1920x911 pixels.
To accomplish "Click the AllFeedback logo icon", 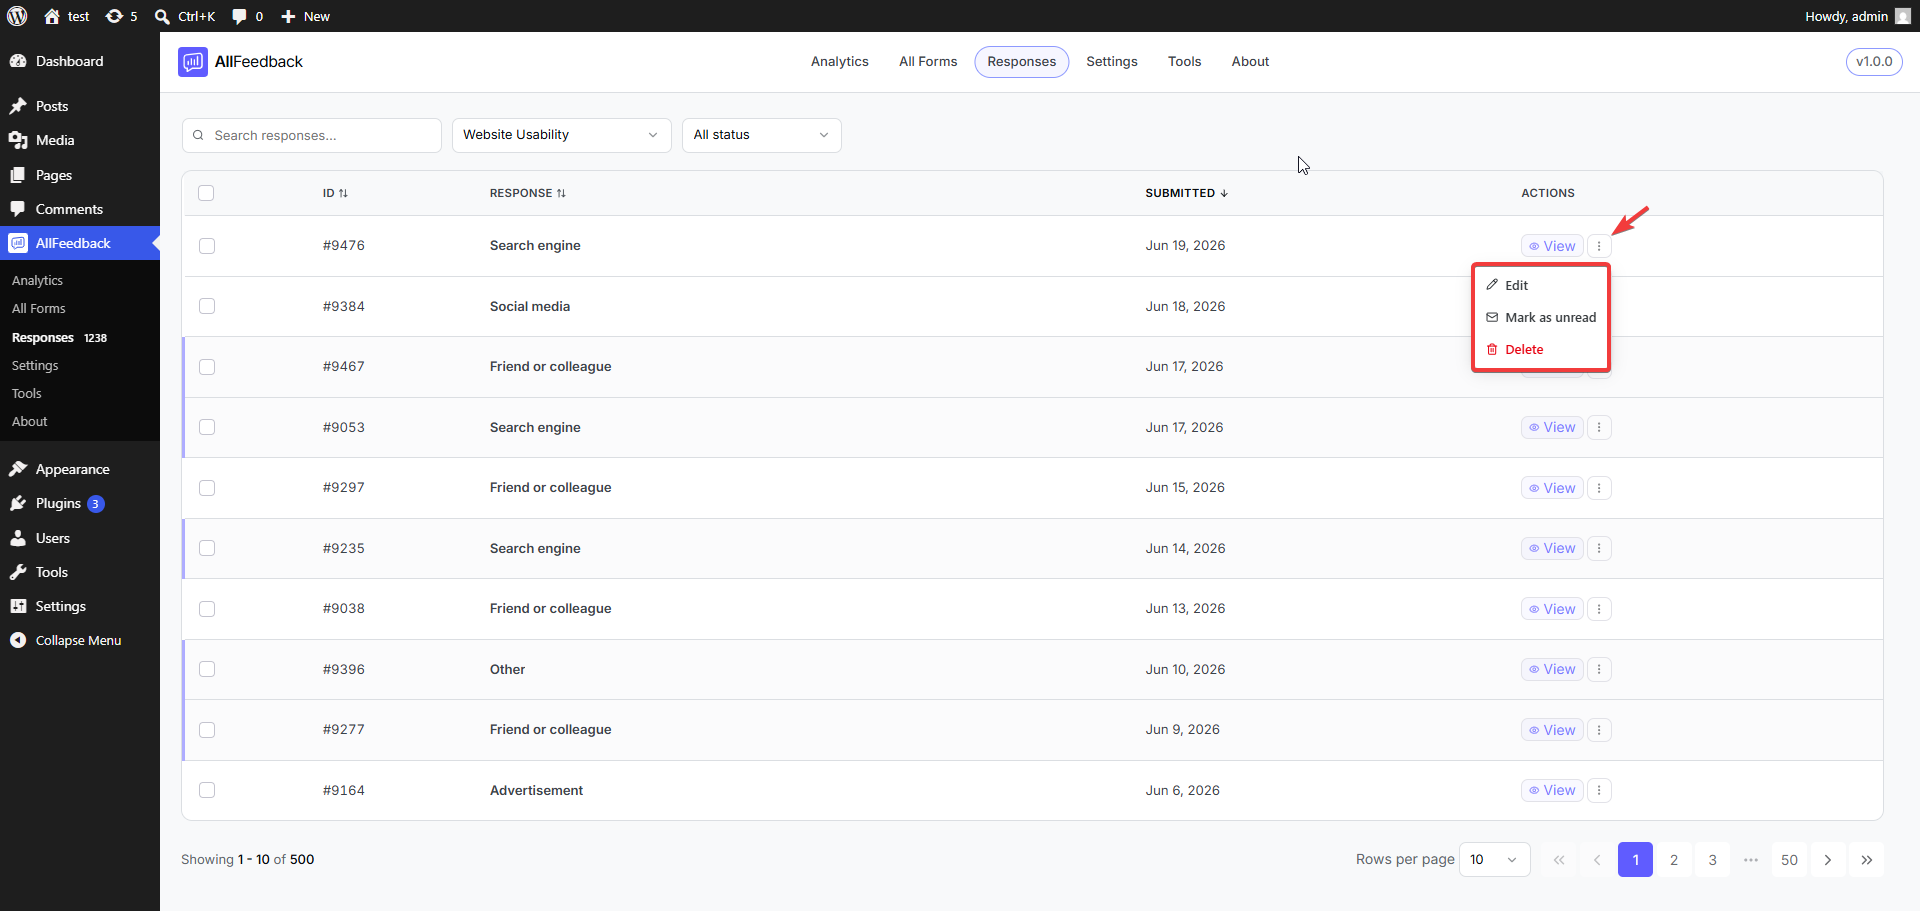I will click(193, 62).
